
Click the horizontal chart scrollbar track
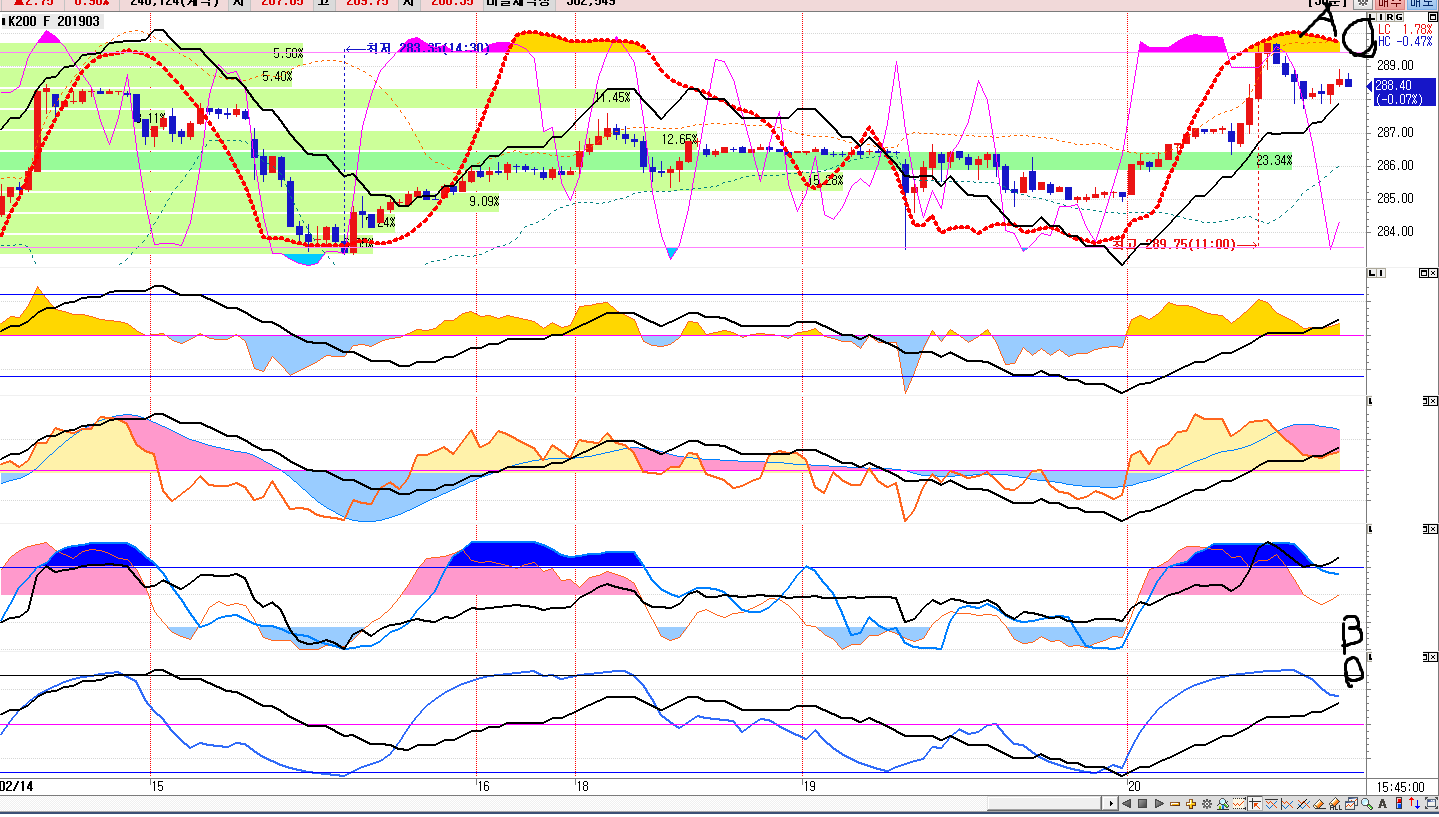pyautogui.click(x=552, y=804)
